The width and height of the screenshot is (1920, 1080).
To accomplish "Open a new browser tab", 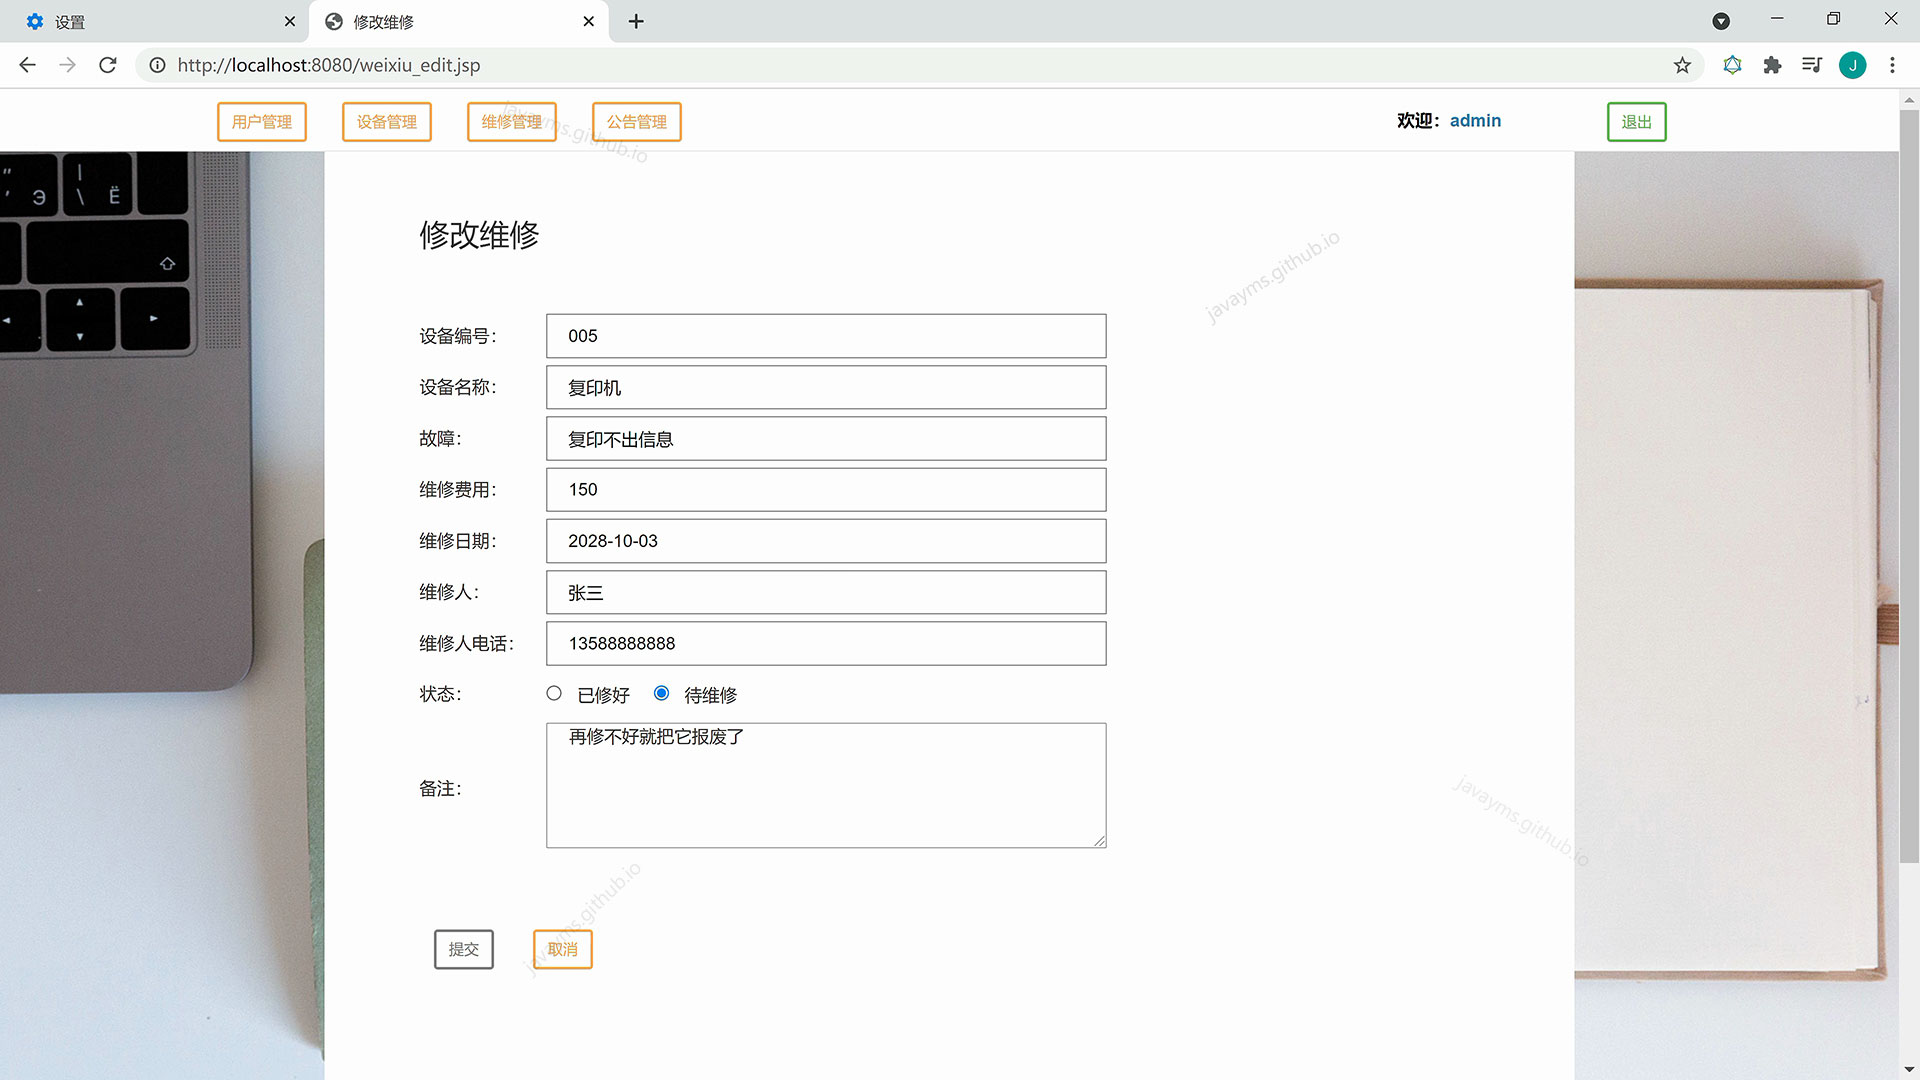I will [636, 21].
